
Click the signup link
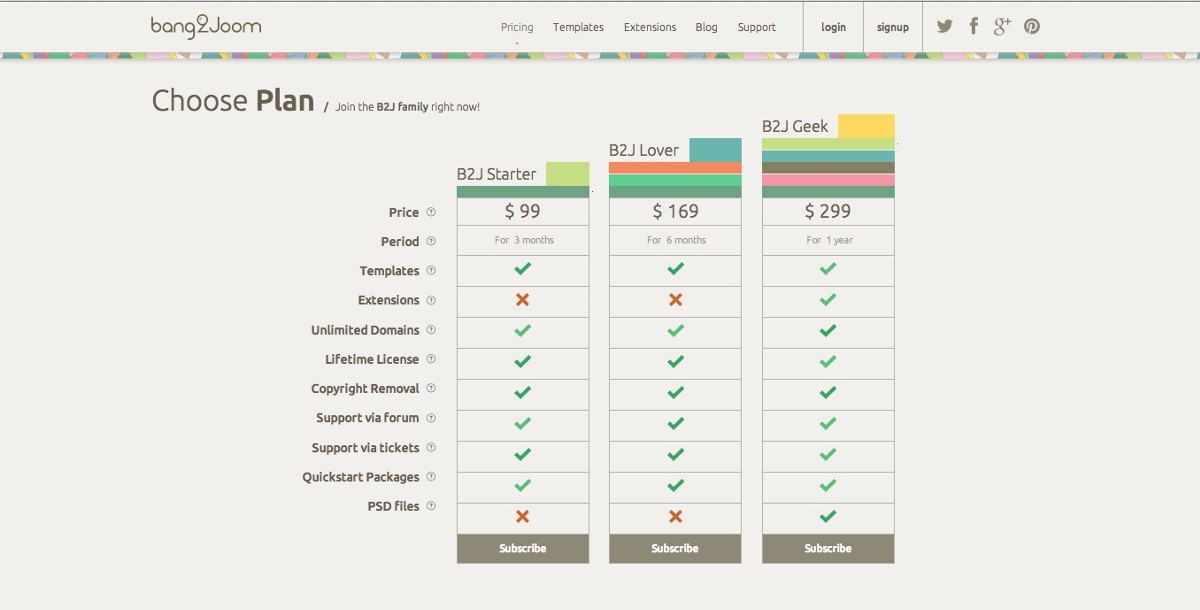click(893, 27)
